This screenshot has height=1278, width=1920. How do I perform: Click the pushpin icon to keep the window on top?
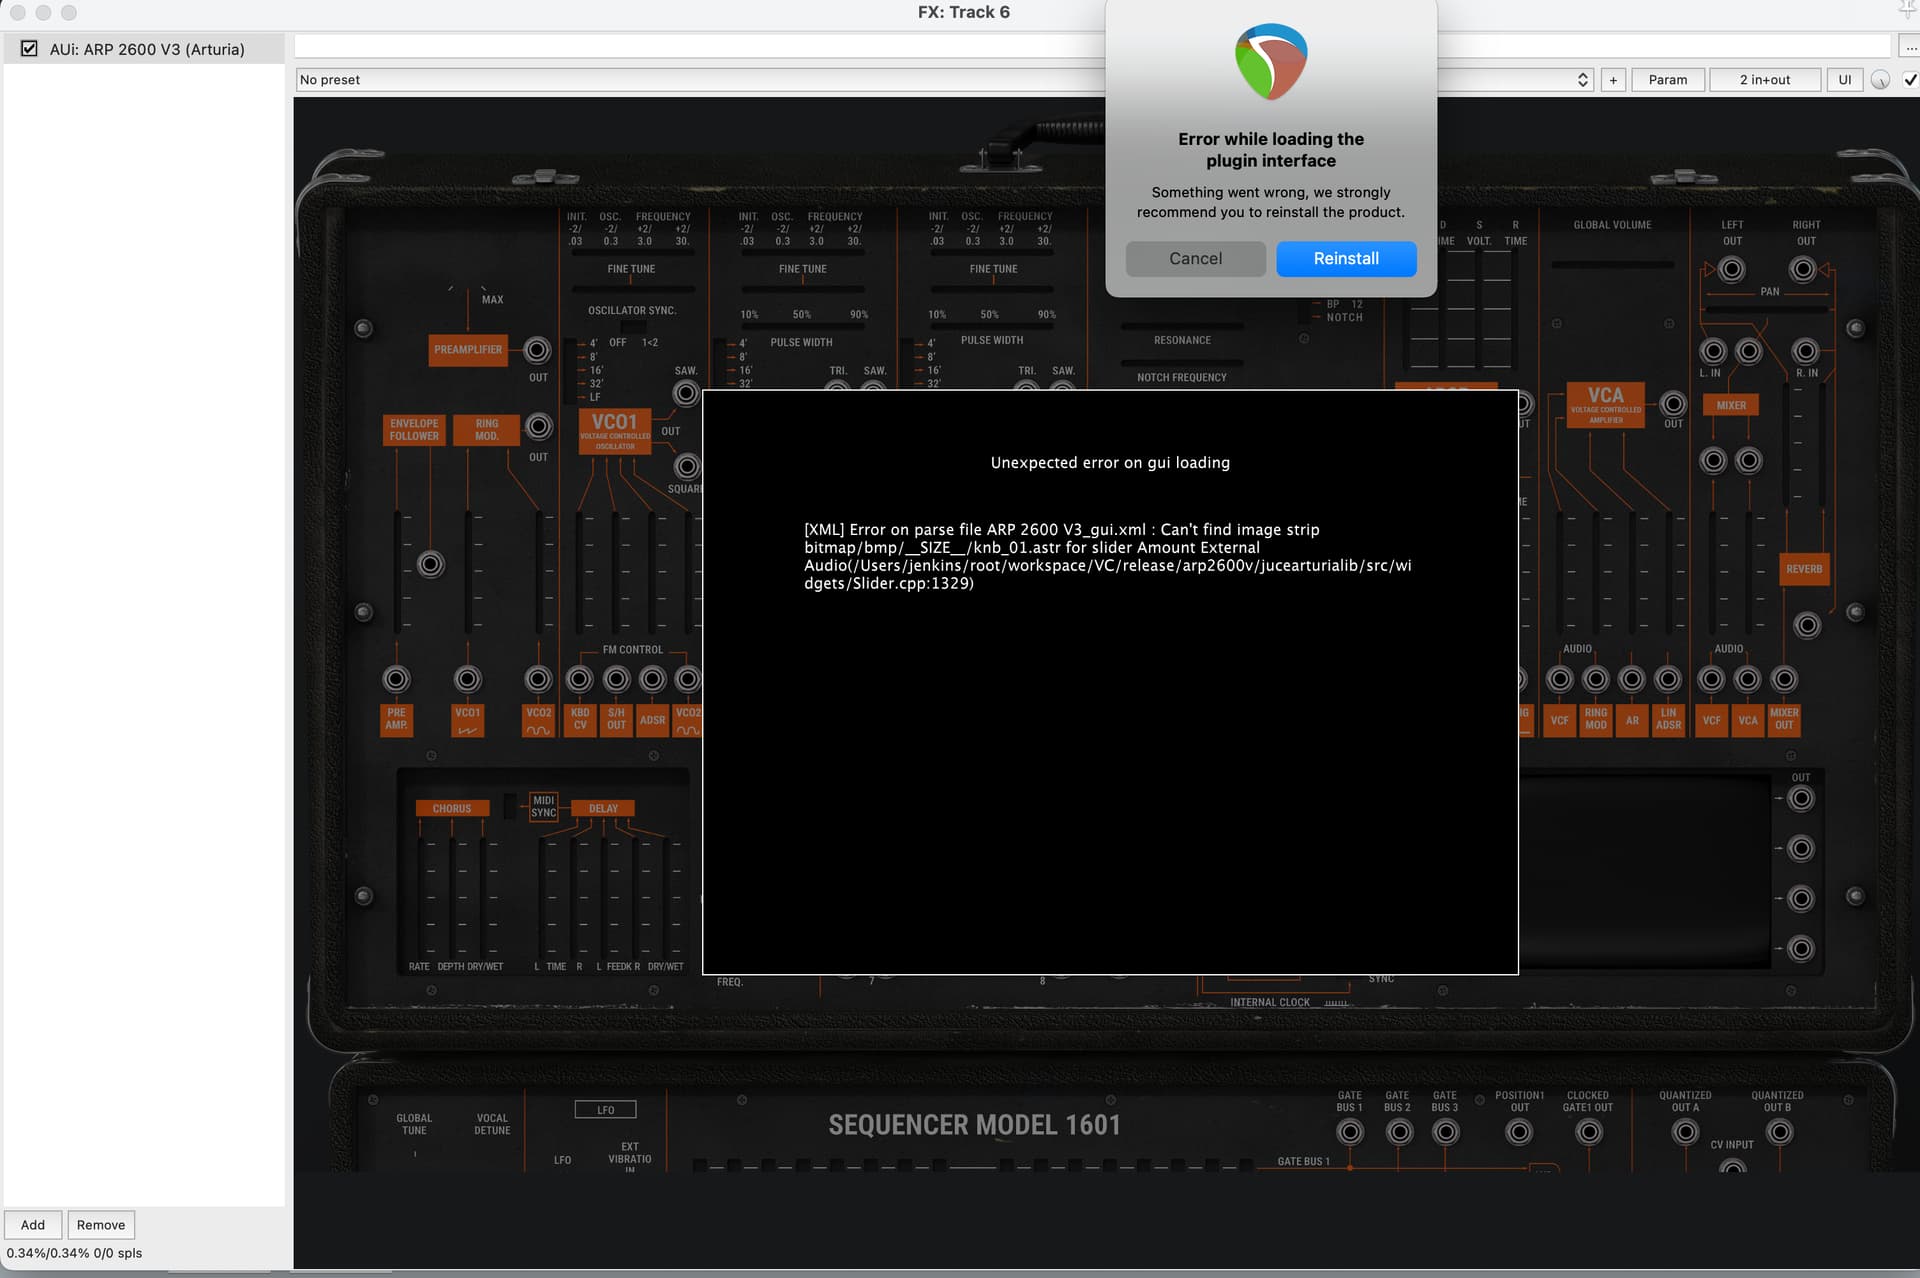pyautogui.click(x=1908, y=10)
